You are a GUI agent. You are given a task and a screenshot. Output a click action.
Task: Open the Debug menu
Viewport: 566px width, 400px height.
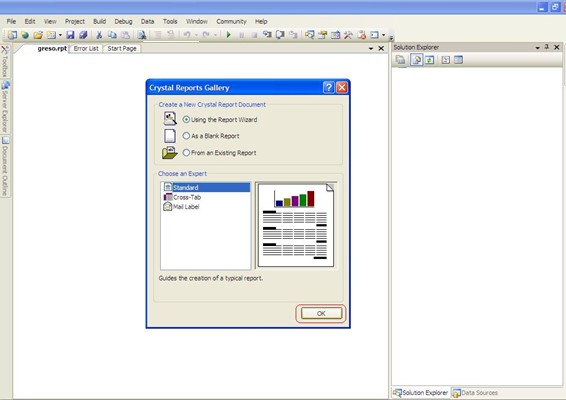click(x=123, y=21)
